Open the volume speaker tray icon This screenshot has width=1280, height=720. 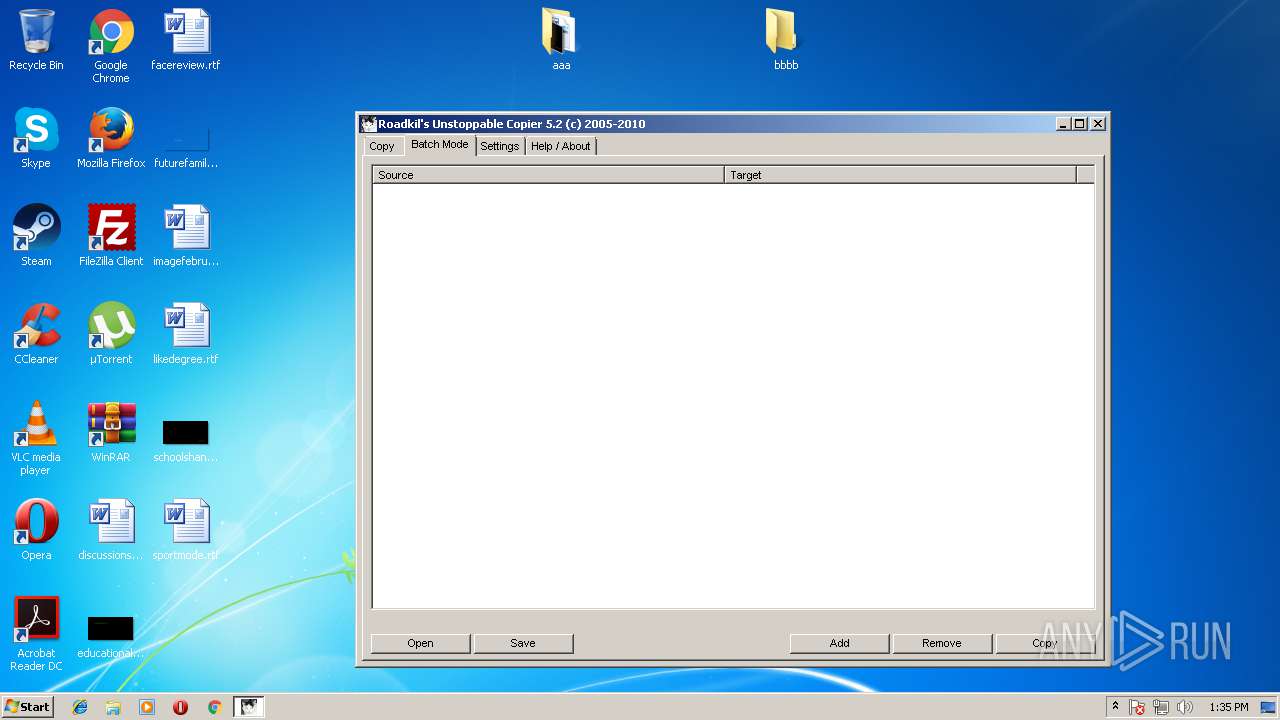point(1185,707)
